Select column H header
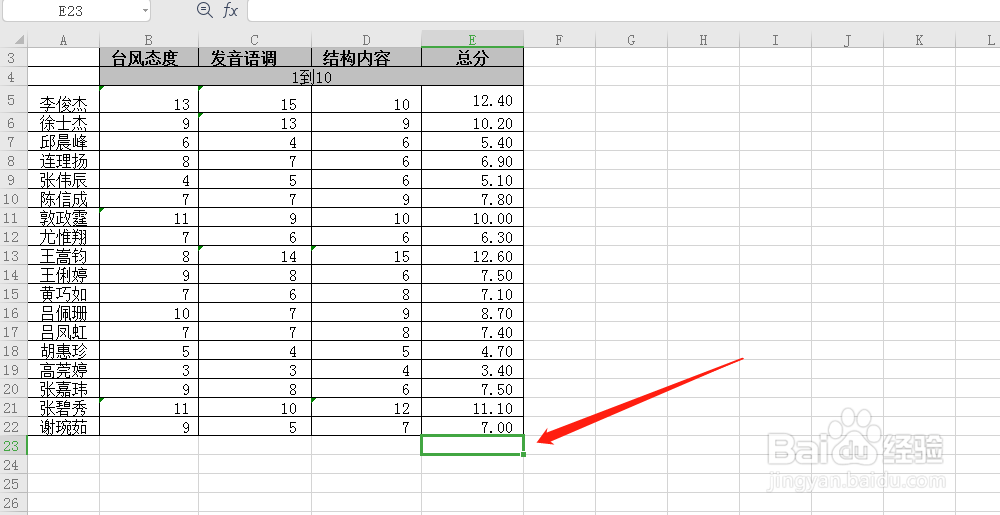The width and height of the screenshot is (1000, 515). coord(703,40)
